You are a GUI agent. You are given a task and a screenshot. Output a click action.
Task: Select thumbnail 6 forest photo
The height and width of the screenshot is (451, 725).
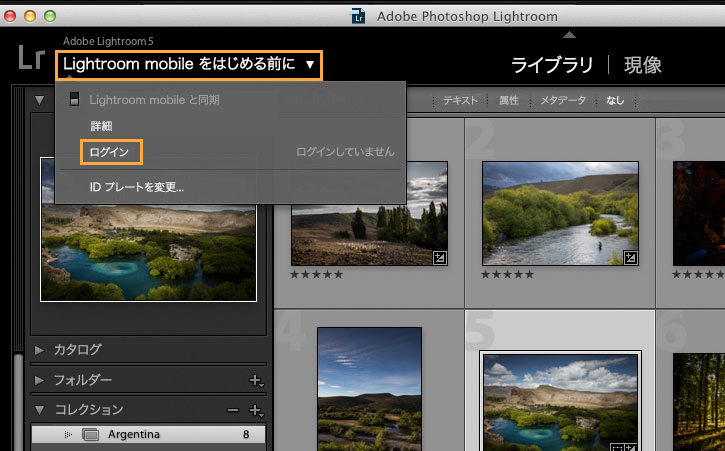[x=699, y=402]
